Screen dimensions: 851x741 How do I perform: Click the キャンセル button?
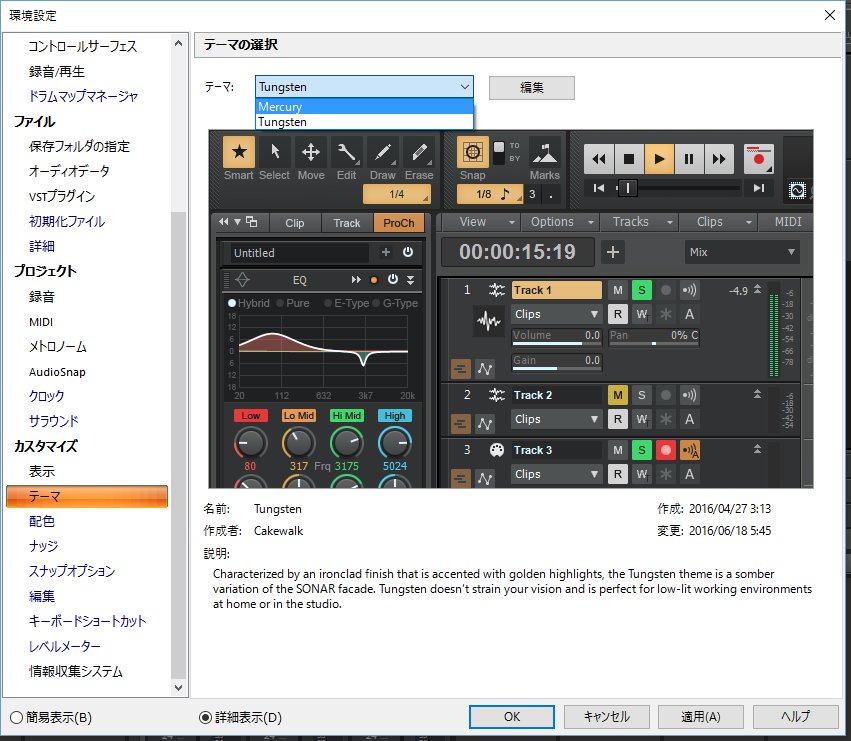click(606, 717)
